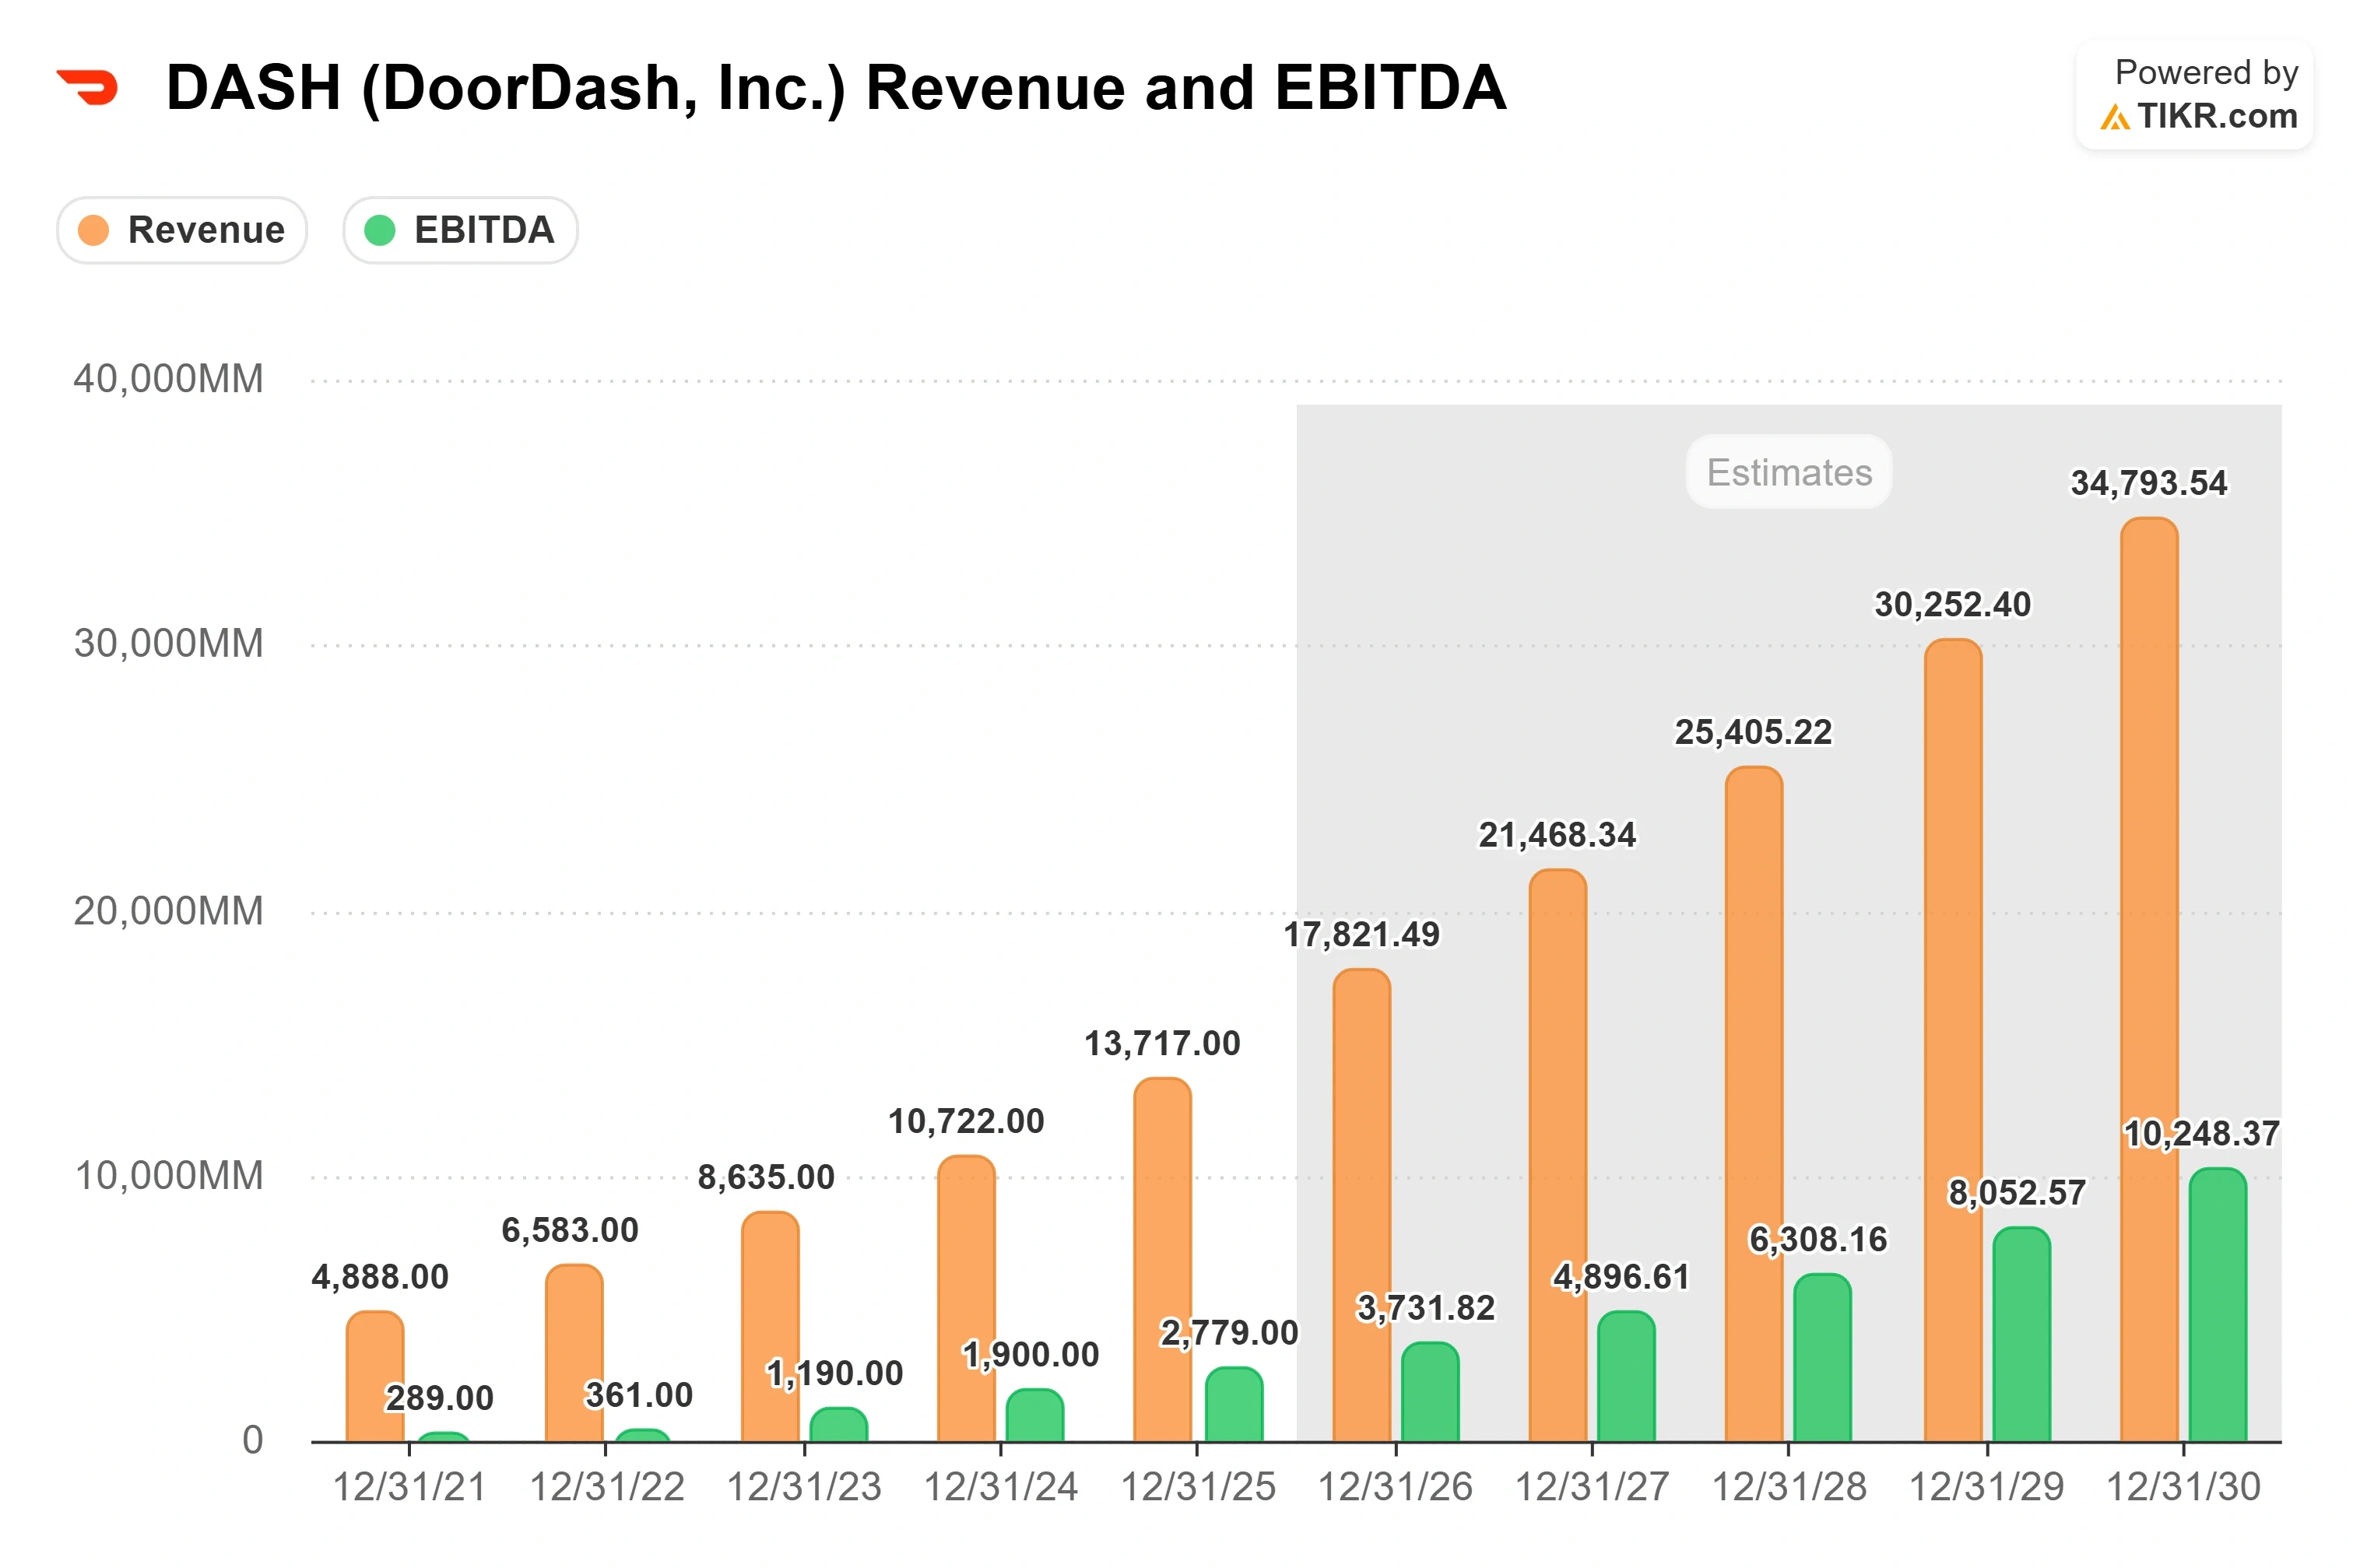Click the 21,468.34 revenue value label
Viewport: 2353px width, 1568px height.
1557,834
